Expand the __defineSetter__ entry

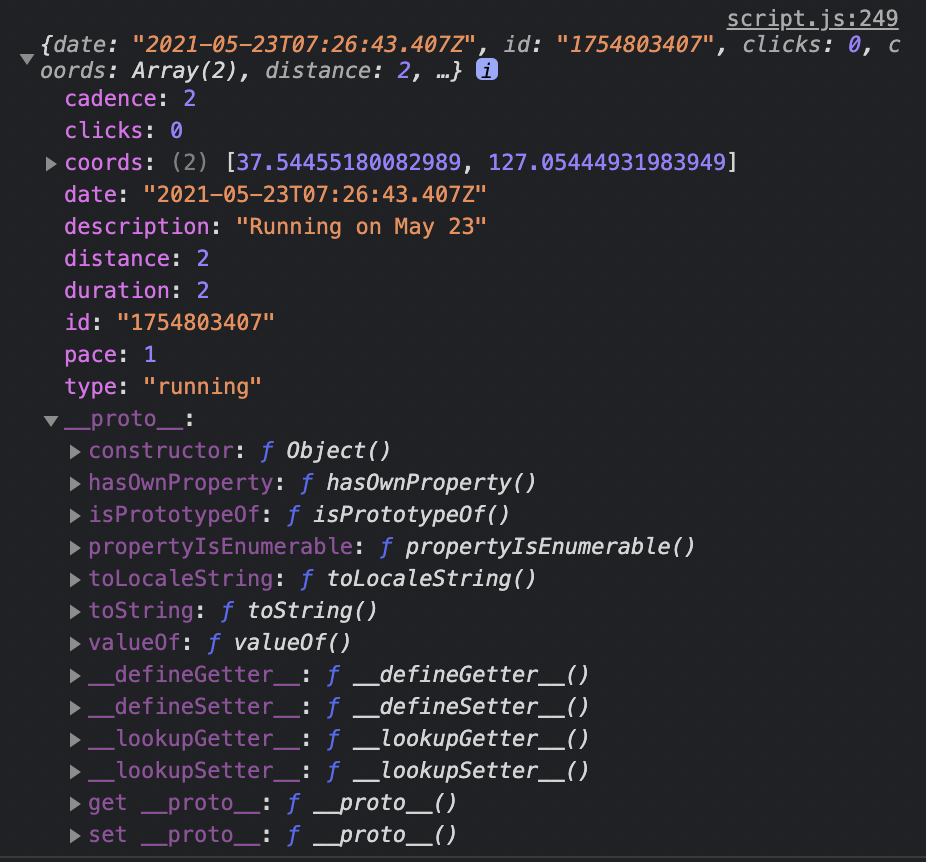coord(75,706)
